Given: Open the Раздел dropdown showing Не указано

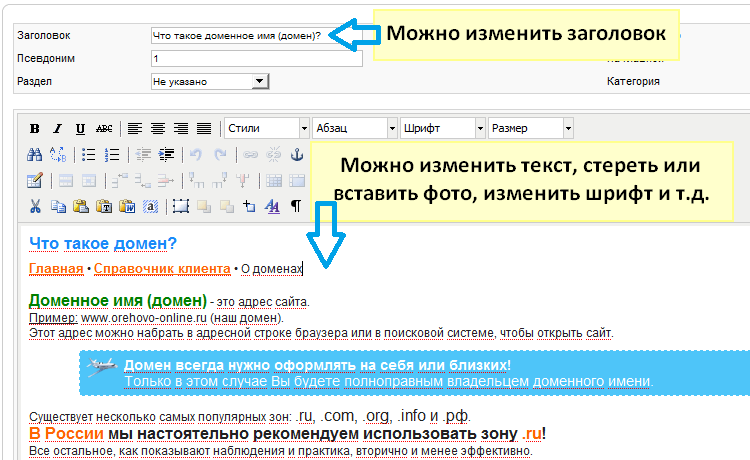Looking at the screenshot, I should pos(210,81).
